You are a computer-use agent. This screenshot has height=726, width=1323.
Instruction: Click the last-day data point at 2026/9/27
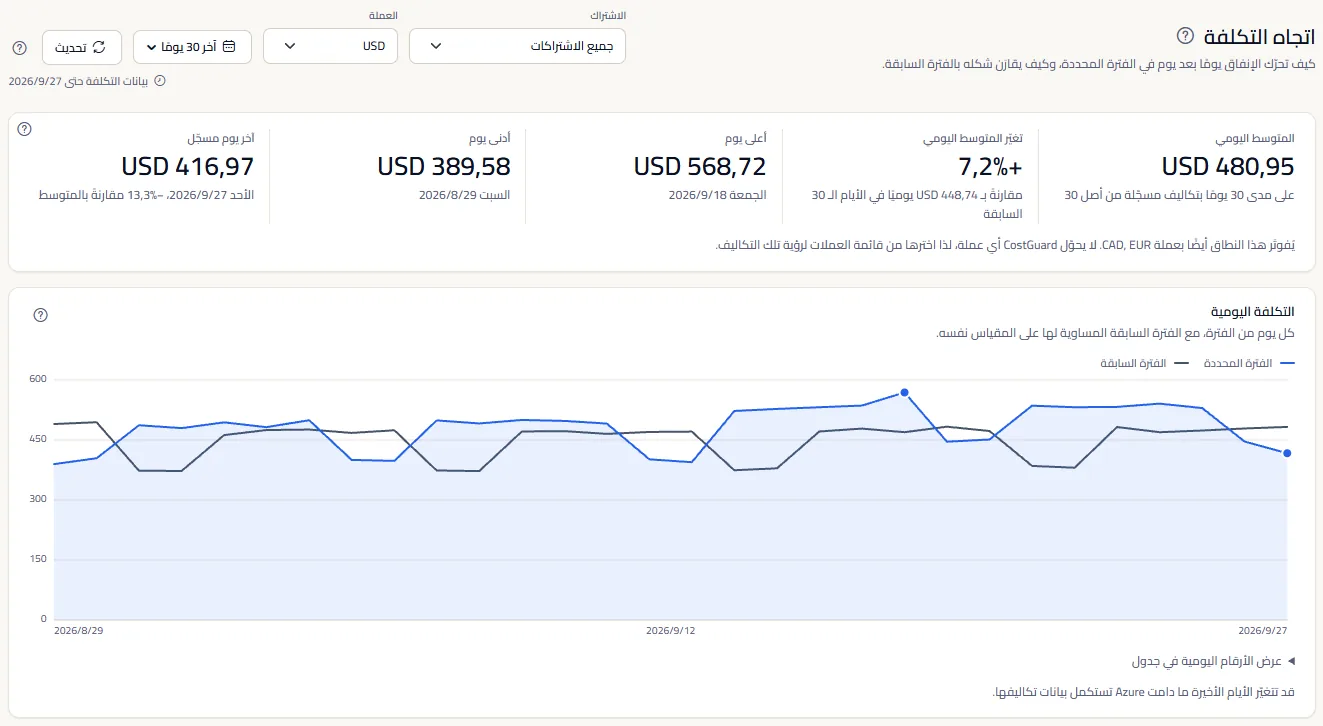pyautogui.click(x=1287, y=453)
